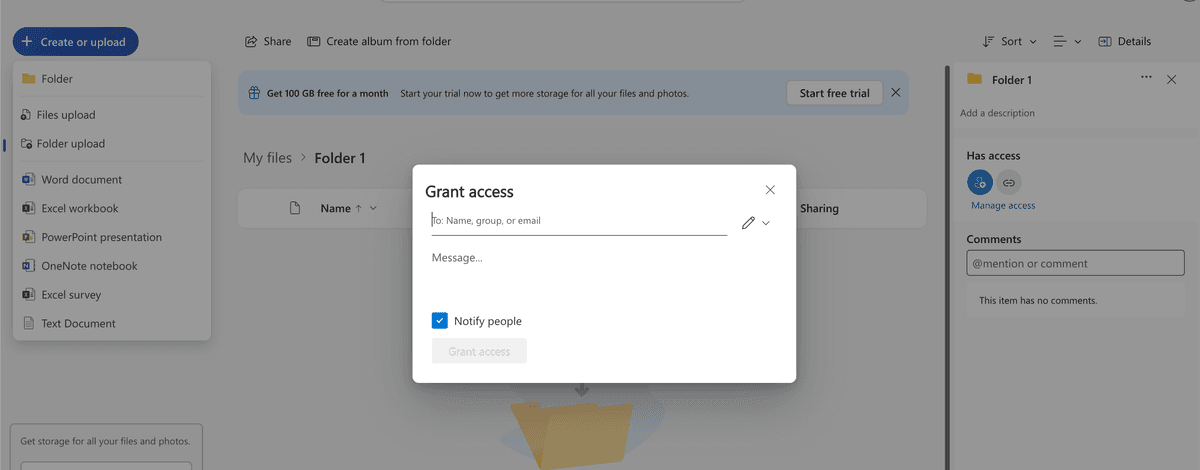Click the file type column icon

pos(295,208)
